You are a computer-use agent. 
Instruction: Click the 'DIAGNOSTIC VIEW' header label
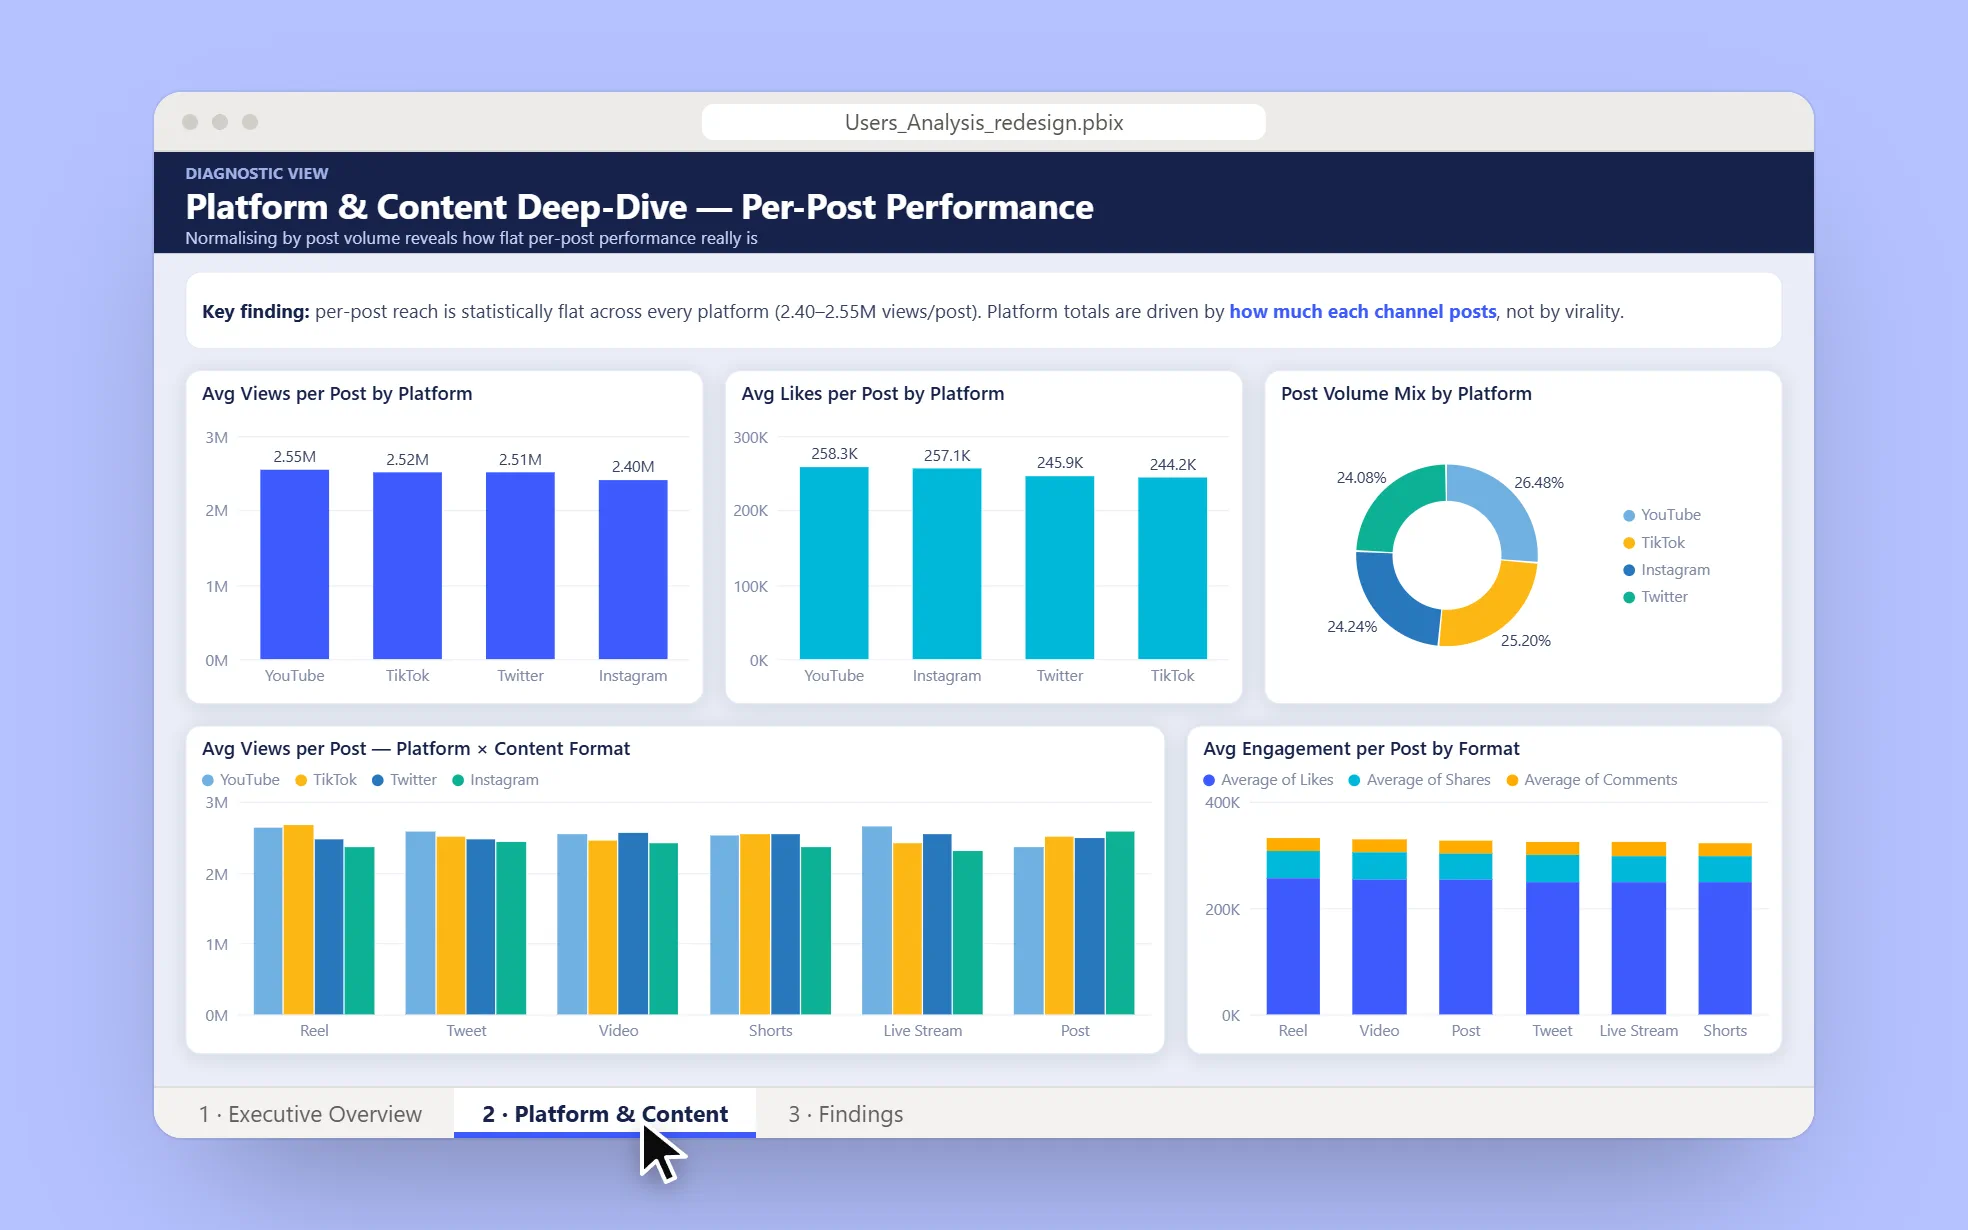click(256, 174)
